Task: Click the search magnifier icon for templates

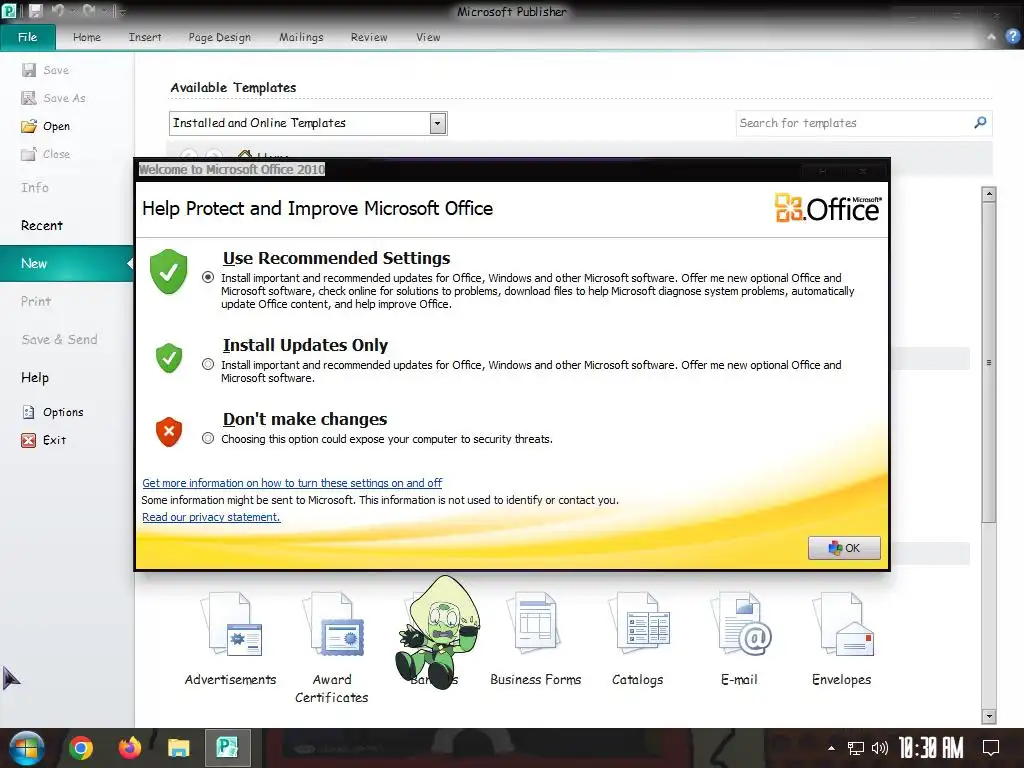Action: point(980,123)
